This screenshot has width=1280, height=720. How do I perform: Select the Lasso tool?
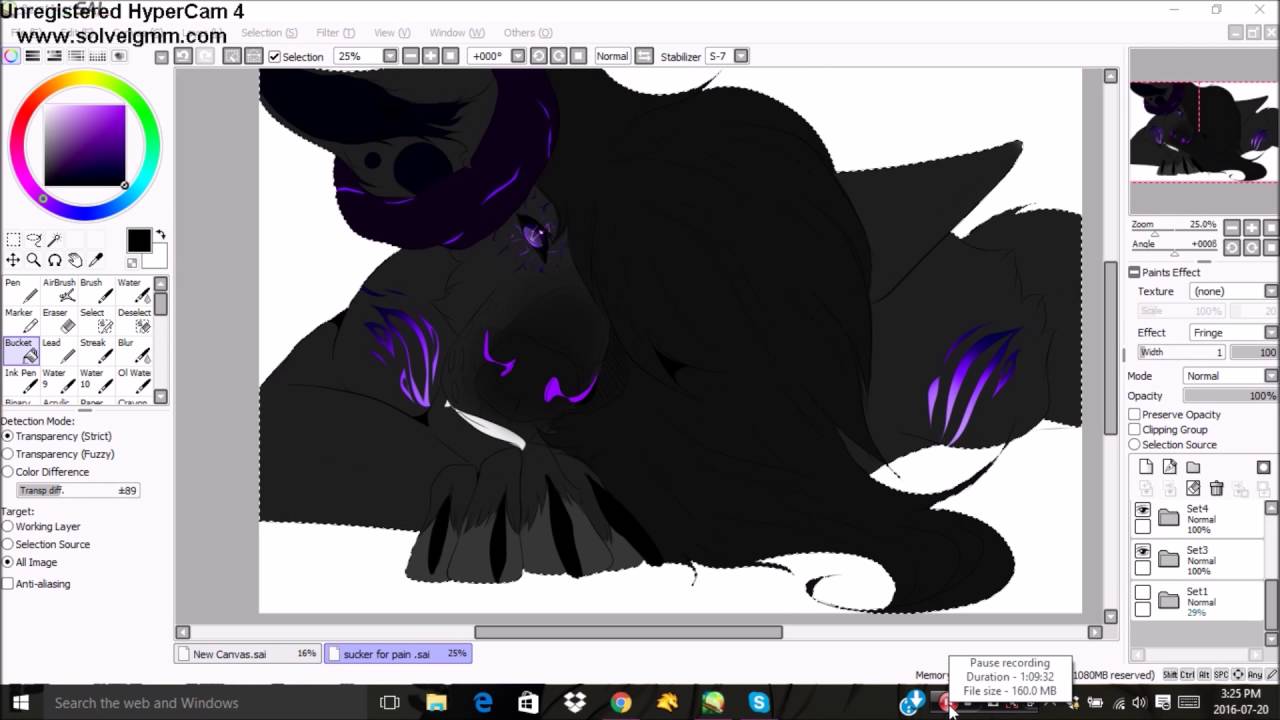[34, 240]
